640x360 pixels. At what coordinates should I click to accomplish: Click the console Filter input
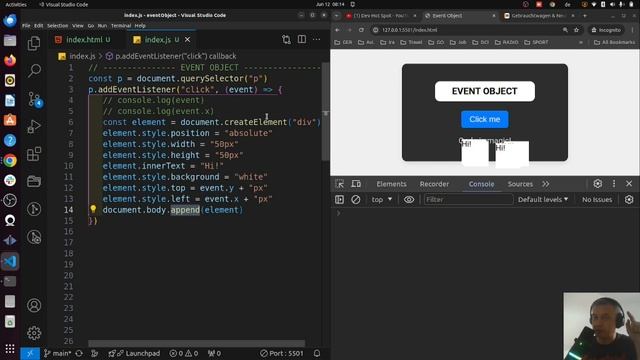tap(468, 200)
